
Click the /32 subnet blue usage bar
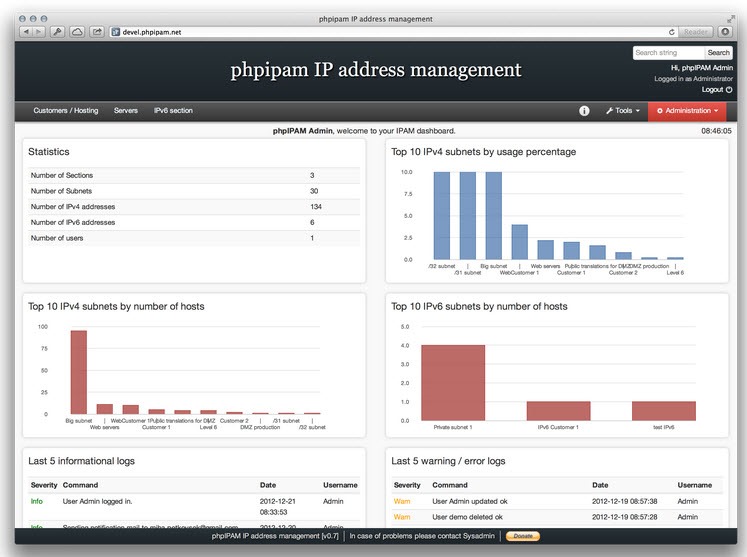pos(442,215)
